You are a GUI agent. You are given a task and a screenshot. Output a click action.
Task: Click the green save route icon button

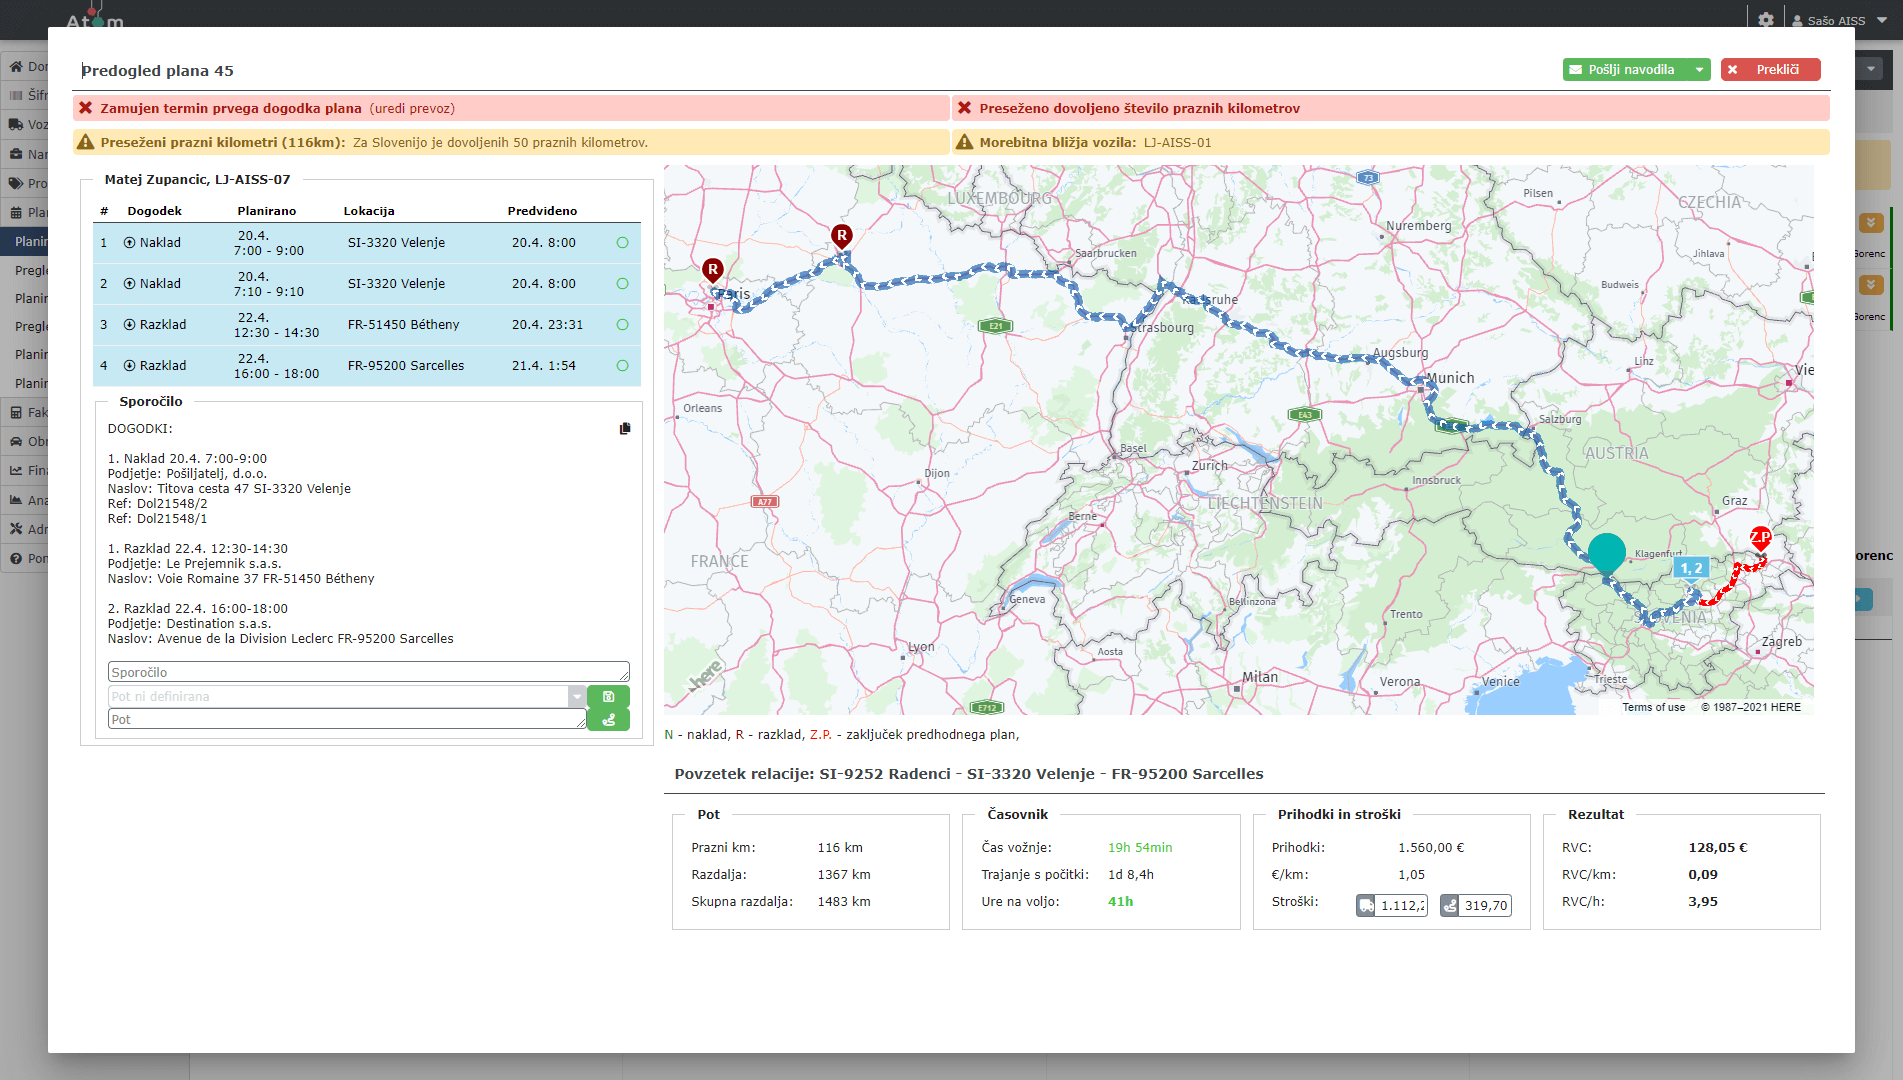coord(608,696)
